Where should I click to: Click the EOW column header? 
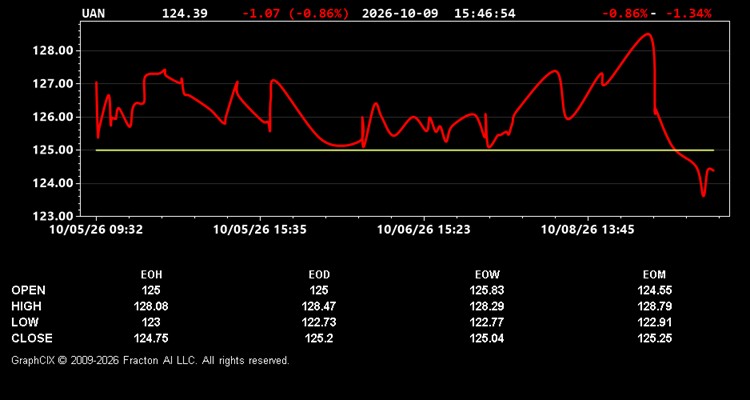tap(487, 275)
